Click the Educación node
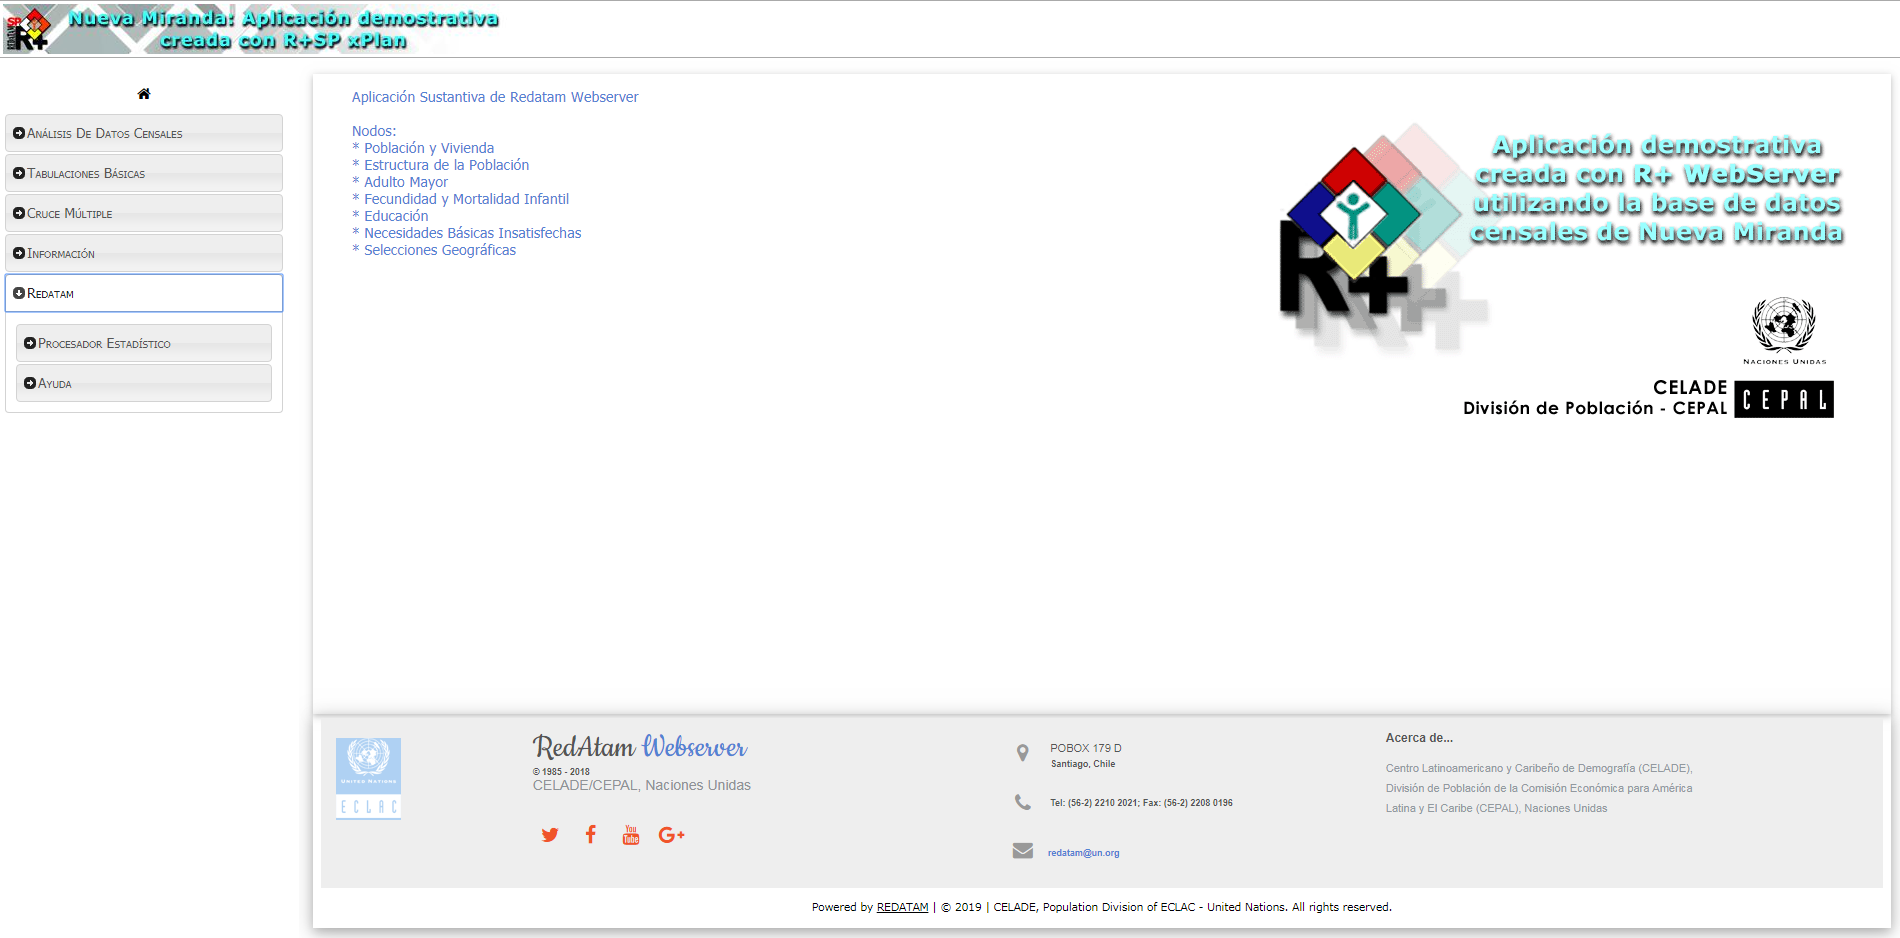1900x938 pixels. [x=396, y=216]
